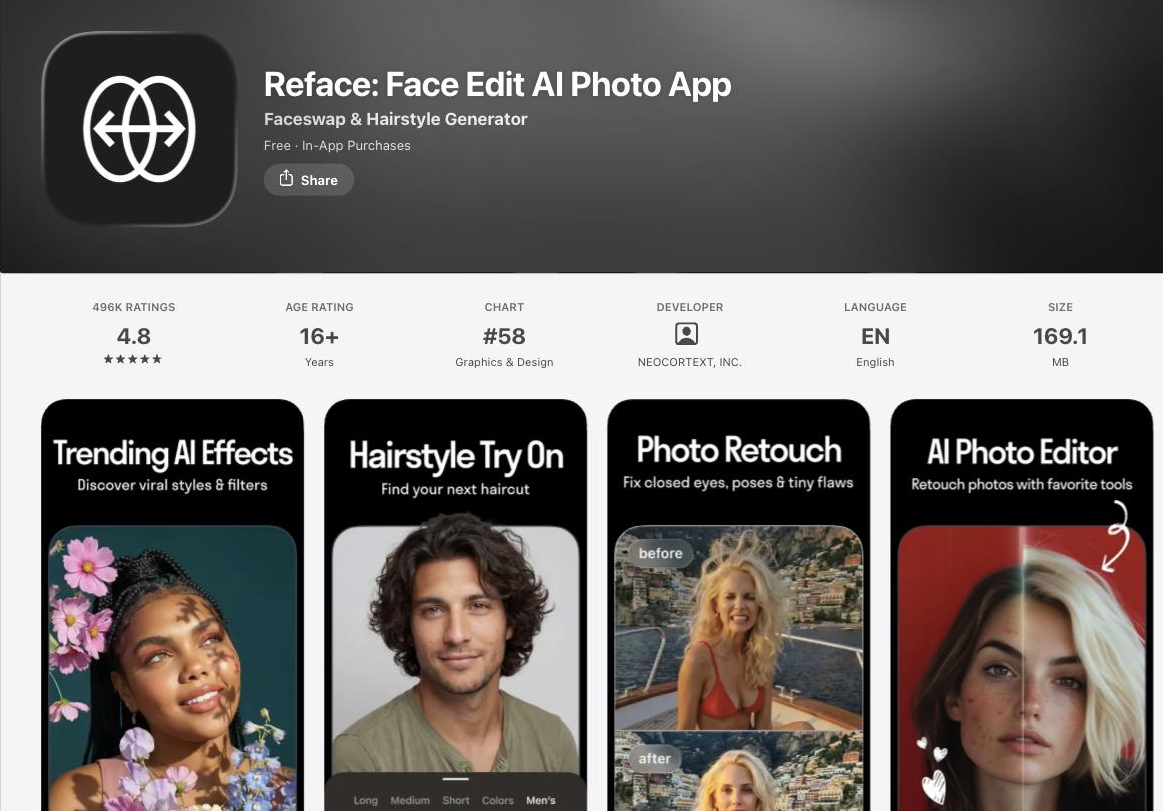
Task: Click the hearts doodle in AI Photo Editor
Action: click(x=933, y=772)
